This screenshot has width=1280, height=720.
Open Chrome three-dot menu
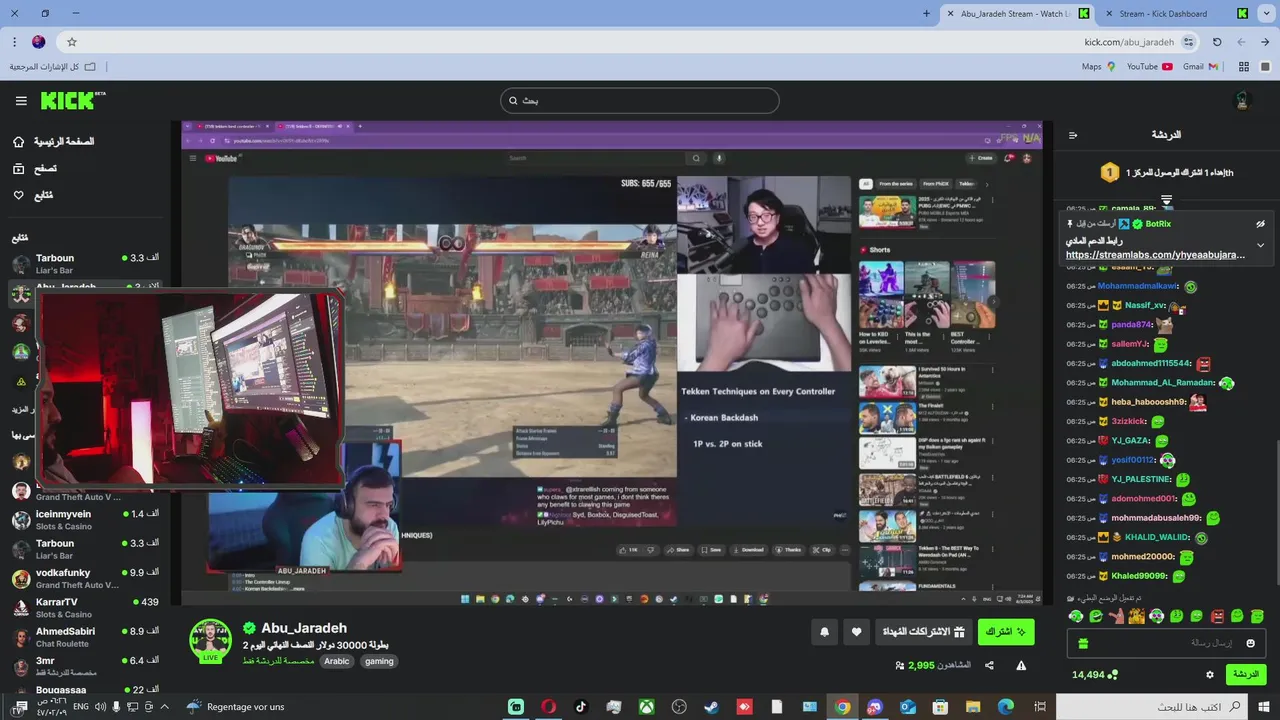(14, 42)
